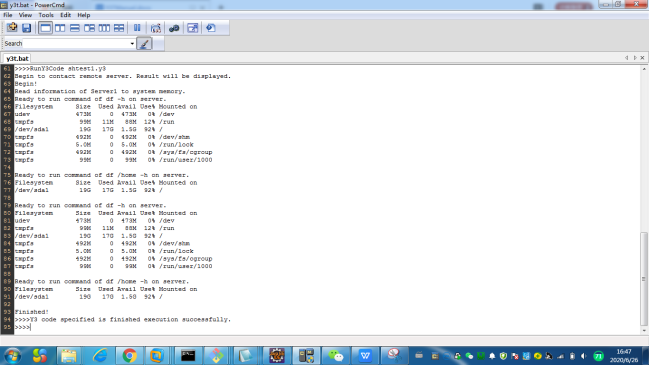Select the single pane layout

point(45,28)
